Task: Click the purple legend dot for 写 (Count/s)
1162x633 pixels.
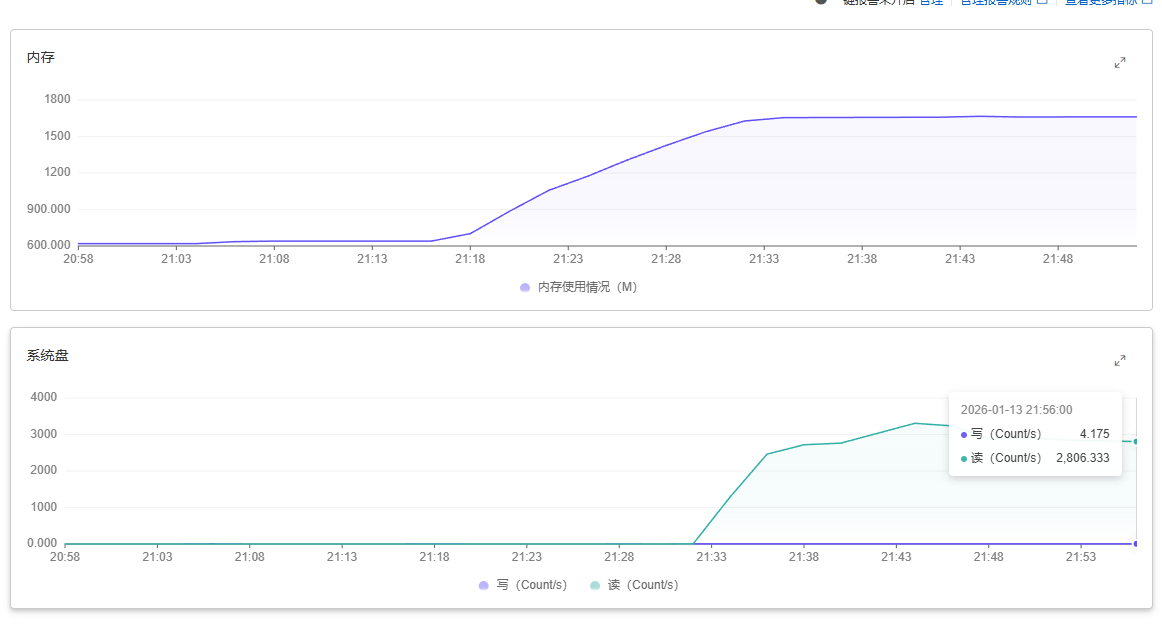Action: click(x=483, y=585)
